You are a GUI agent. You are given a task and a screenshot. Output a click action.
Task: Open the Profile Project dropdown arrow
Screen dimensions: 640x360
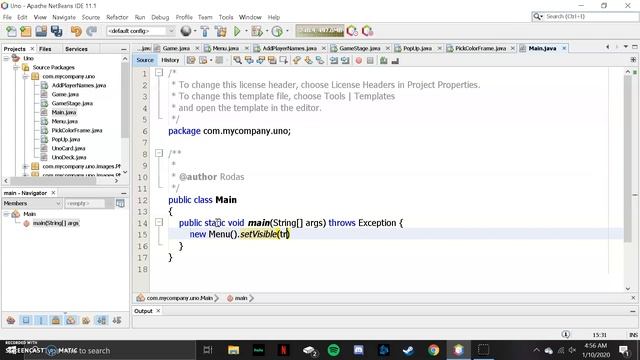click(x=287, y=31)
